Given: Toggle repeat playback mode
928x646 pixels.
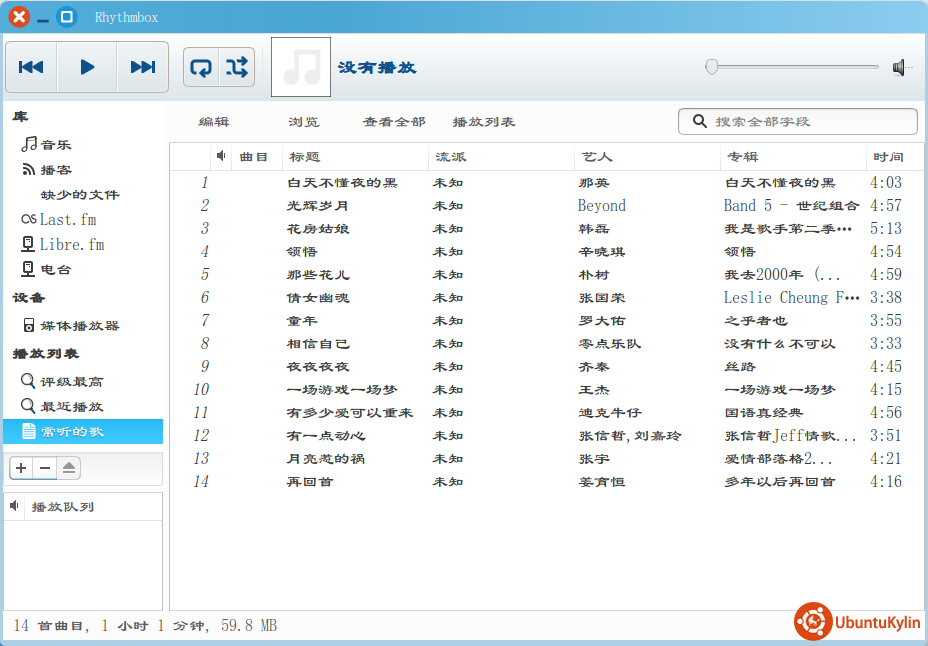Looking at the screenshot, I should click(201, 67).
